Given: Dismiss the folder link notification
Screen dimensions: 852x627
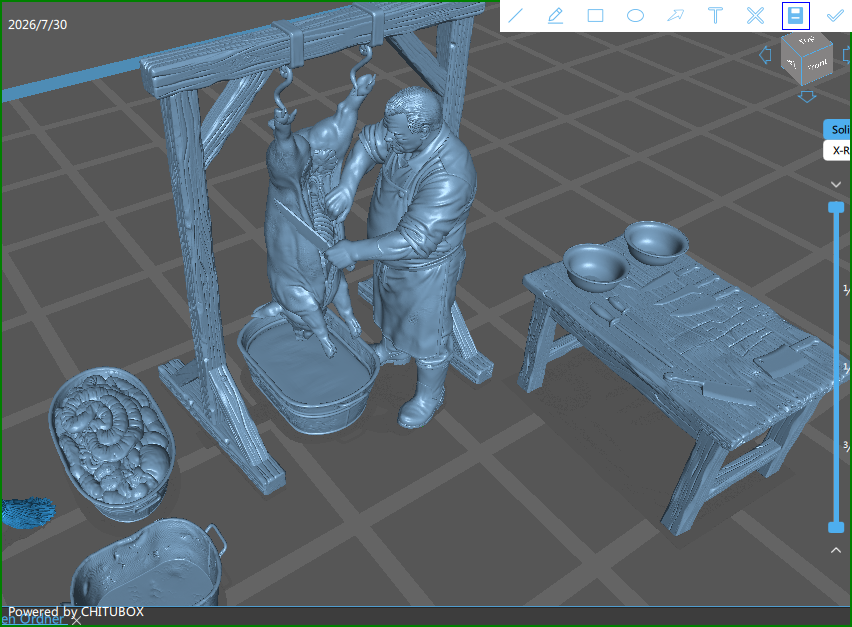Looking at the screenshot, I should 77,620.
